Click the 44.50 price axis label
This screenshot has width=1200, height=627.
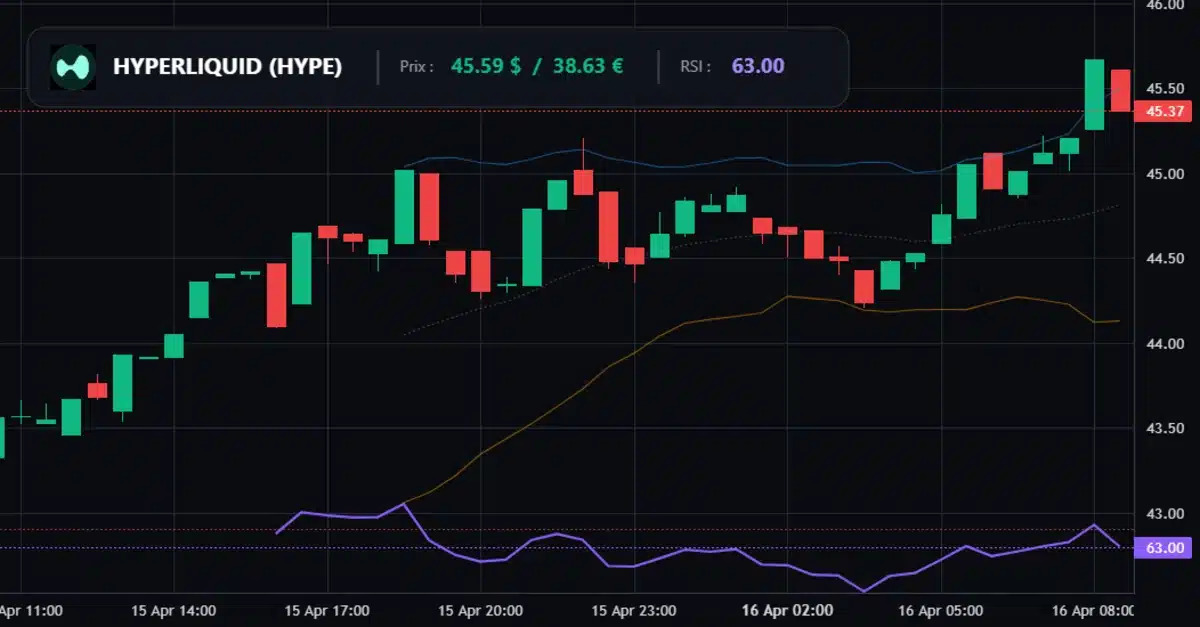coord(1165,259)
